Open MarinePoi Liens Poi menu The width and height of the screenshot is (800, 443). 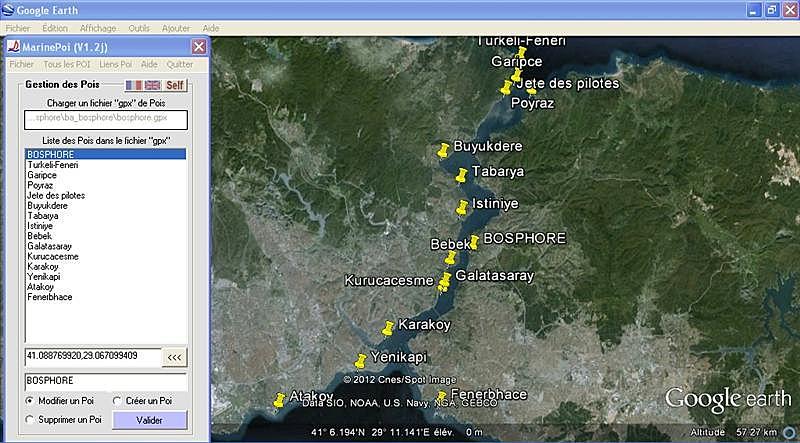(x=116, y=64)
